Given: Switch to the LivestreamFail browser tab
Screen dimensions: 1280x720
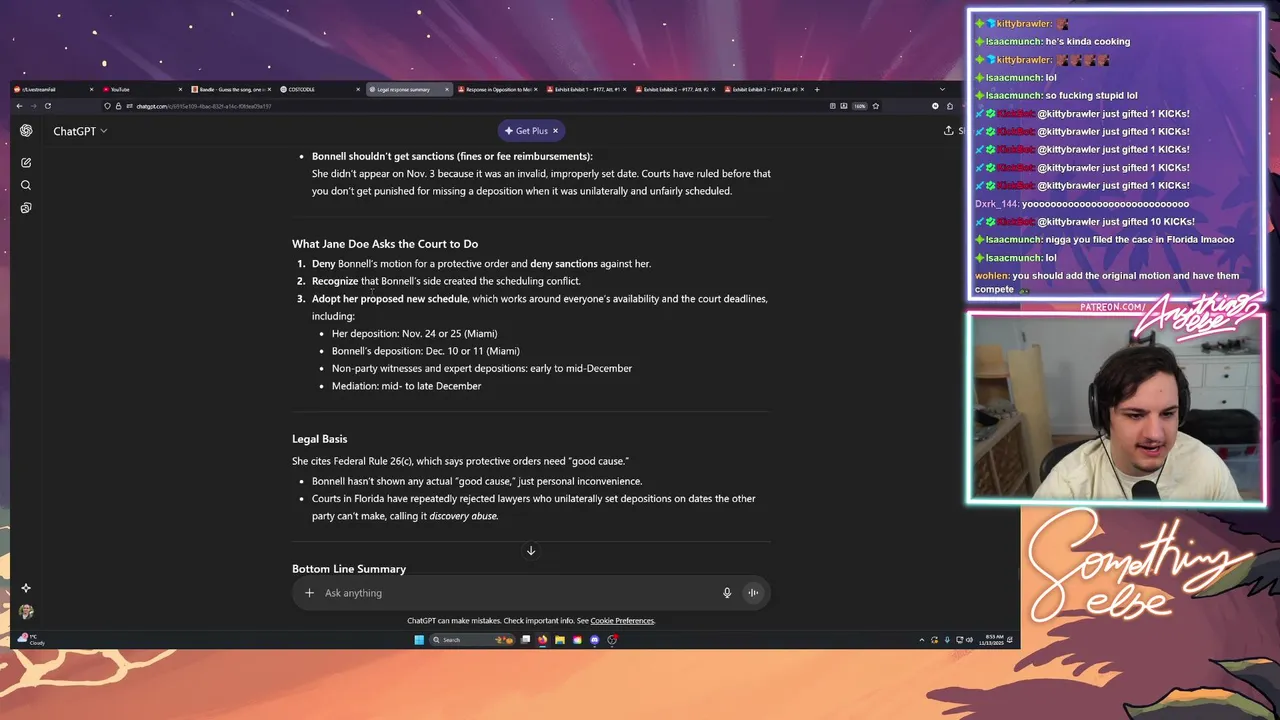Looking at the screenshot, I should pos(50,89).
